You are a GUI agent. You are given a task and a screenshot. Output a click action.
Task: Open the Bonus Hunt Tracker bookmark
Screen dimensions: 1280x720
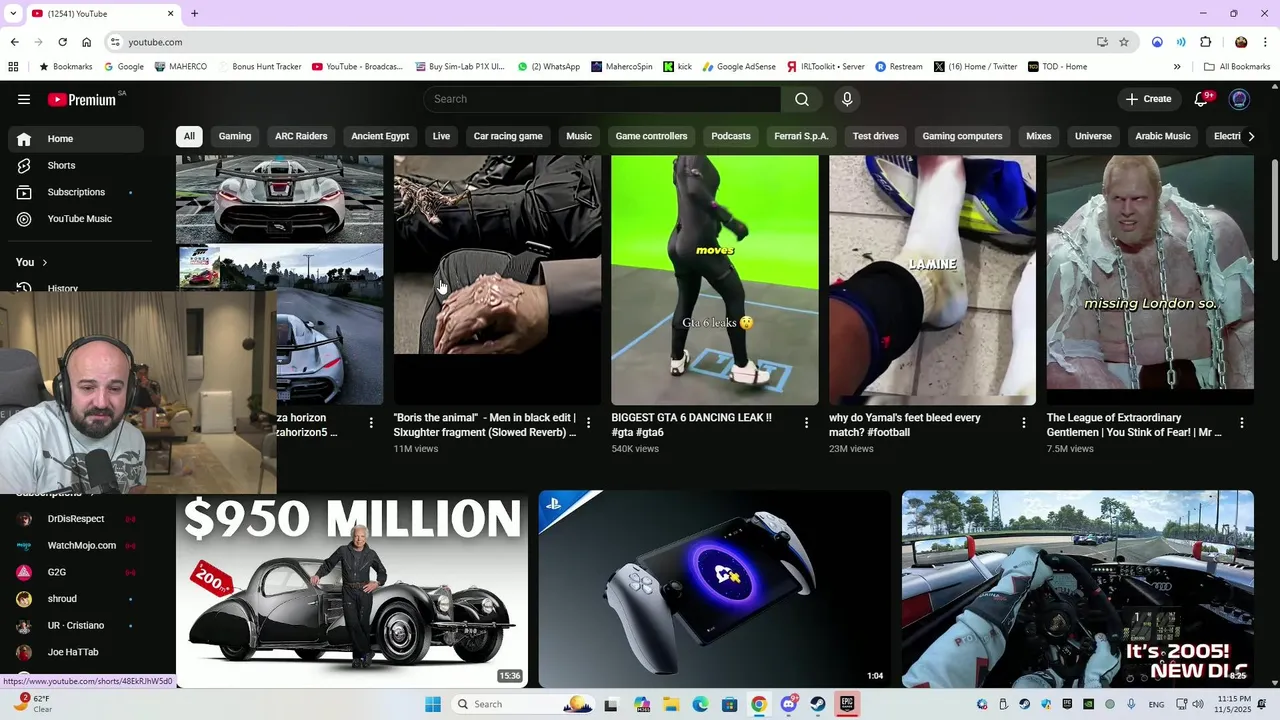258,67
